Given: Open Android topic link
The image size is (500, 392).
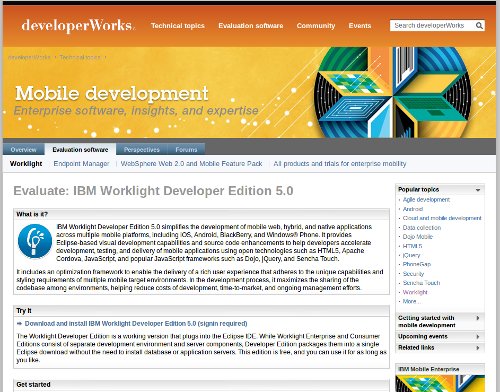Looking at the screenshot, I should (413, 209).
